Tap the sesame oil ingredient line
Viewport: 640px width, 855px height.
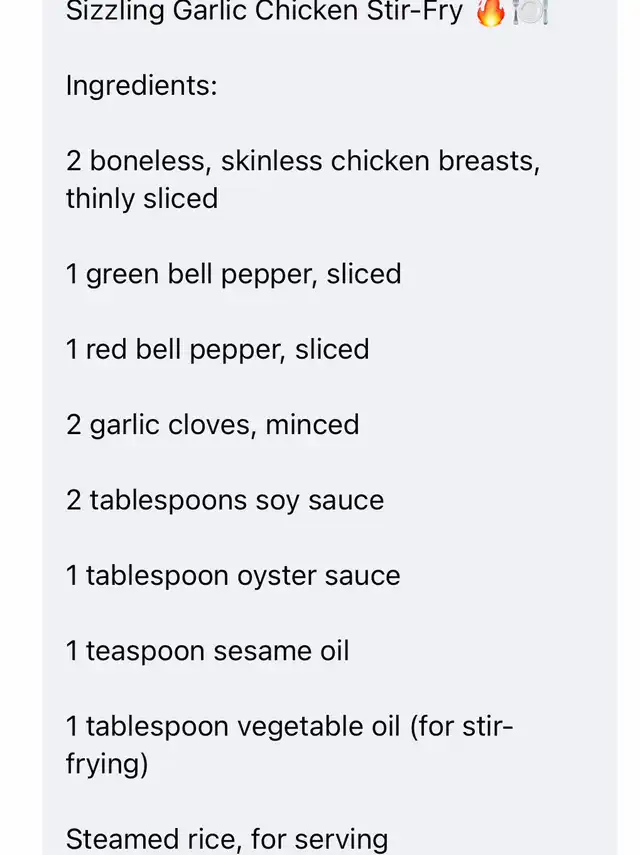(208, 651)
